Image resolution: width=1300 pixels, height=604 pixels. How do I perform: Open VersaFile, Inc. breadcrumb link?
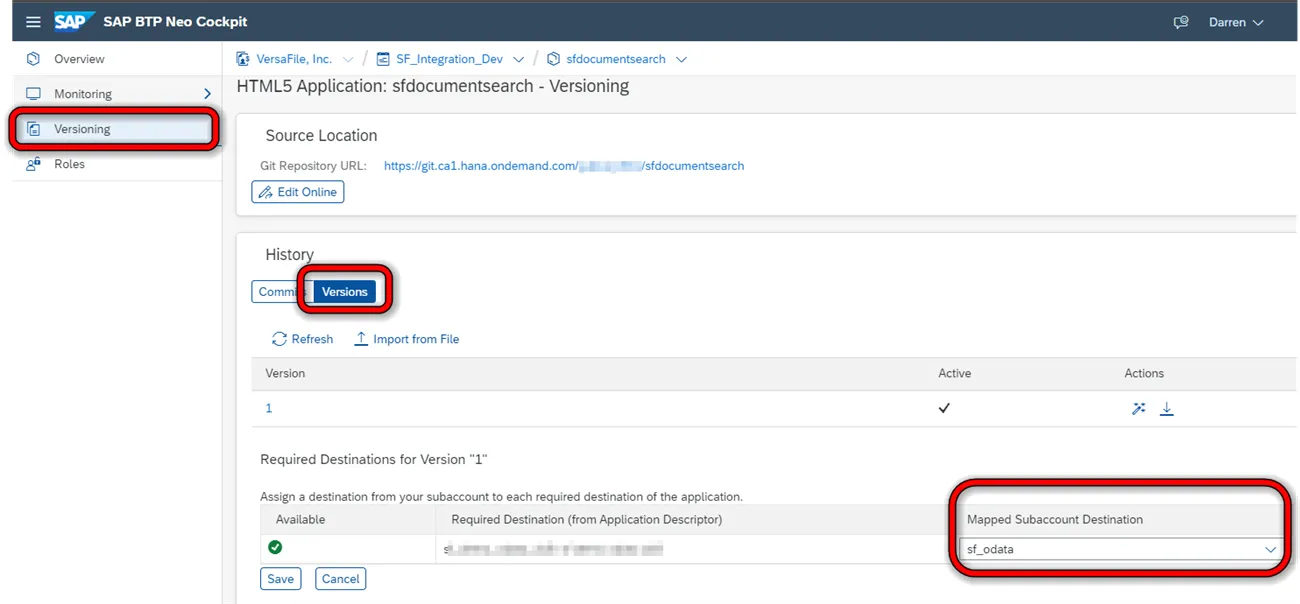(x=294, y=59)
